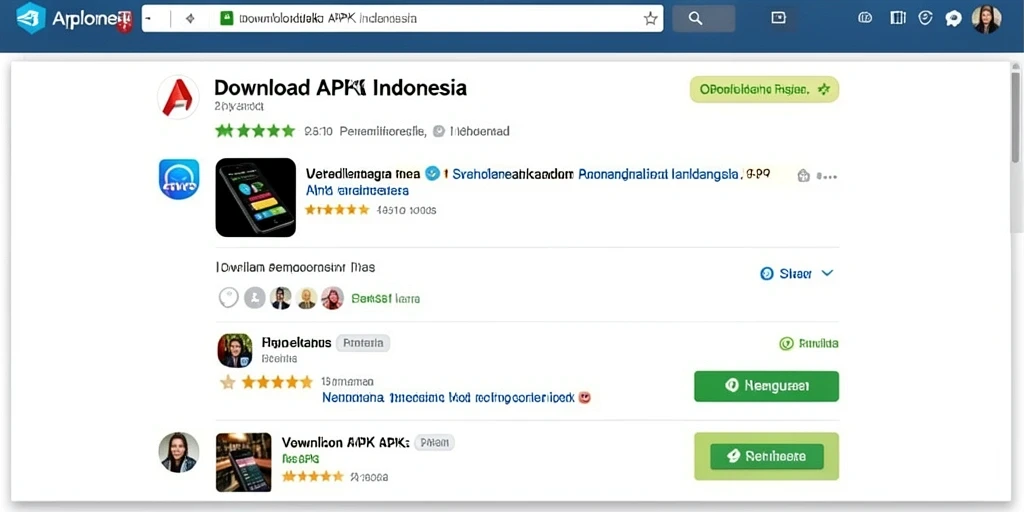Click the grey person avatar
This screenshot has width=1024, height=512.
click(255, 298)
